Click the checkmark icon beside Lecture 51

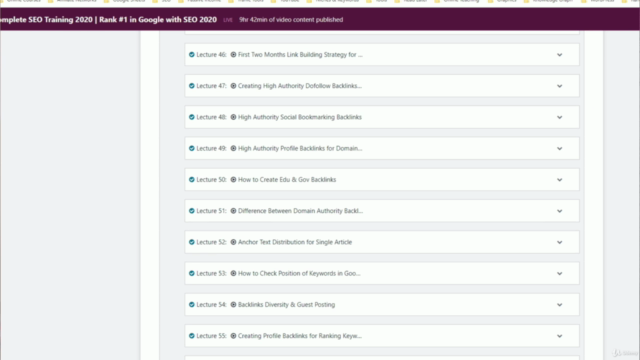pos(191,211)
